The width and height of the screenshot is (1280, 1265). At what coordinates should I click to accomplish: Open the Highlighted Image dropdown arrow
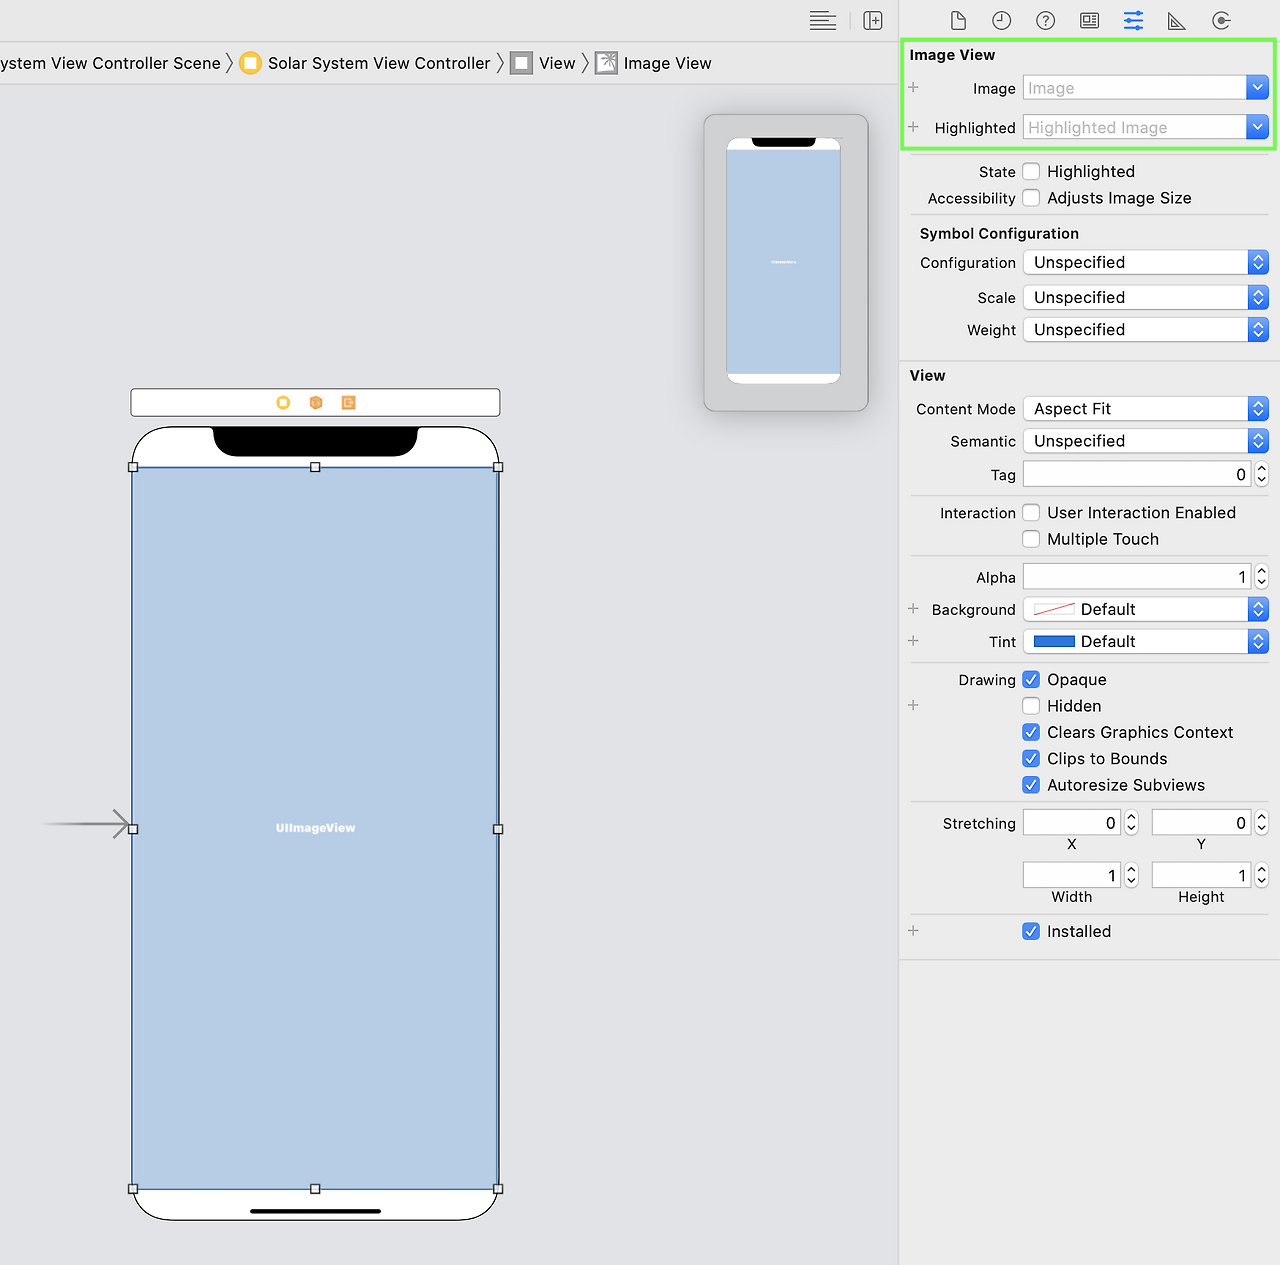click(1258, 127)
